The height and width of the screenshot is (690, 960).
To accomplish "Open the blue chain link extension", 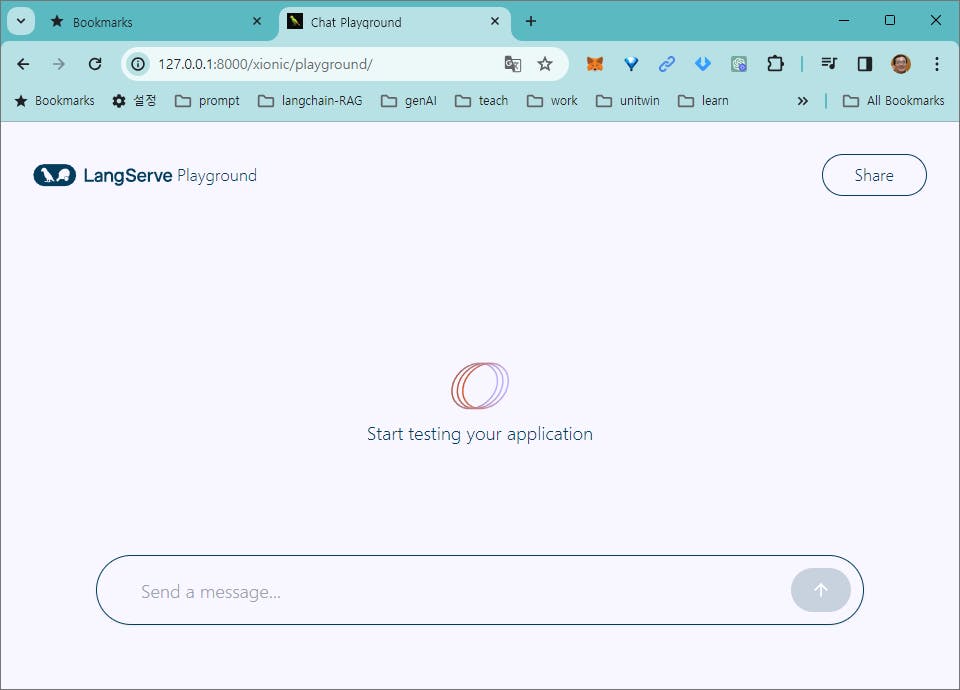I will click(667, 64).
